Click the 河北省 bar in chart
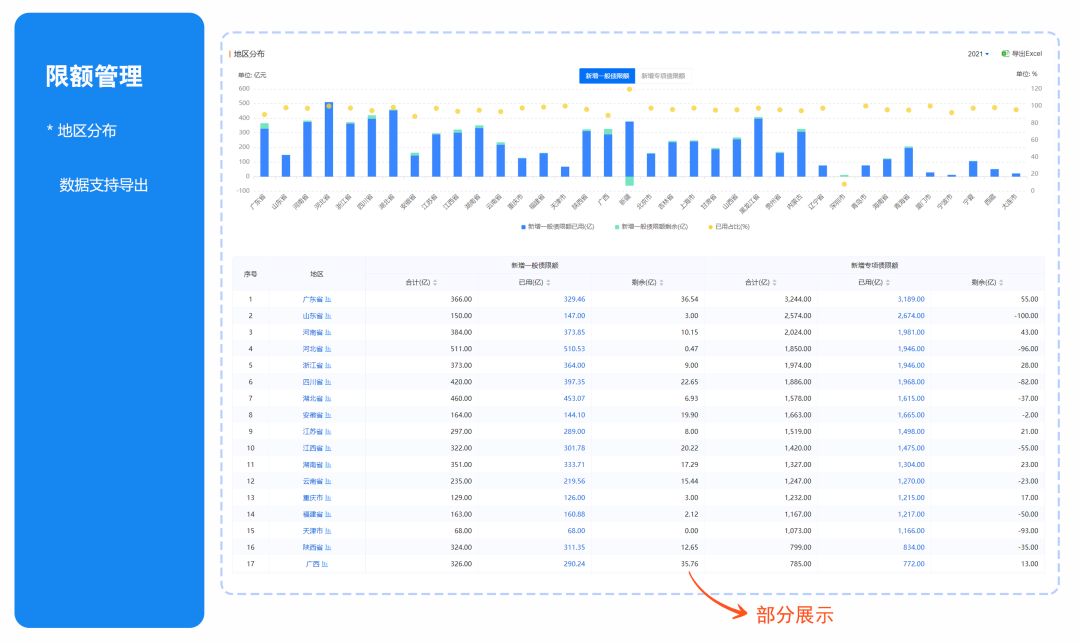 point(329,140)
